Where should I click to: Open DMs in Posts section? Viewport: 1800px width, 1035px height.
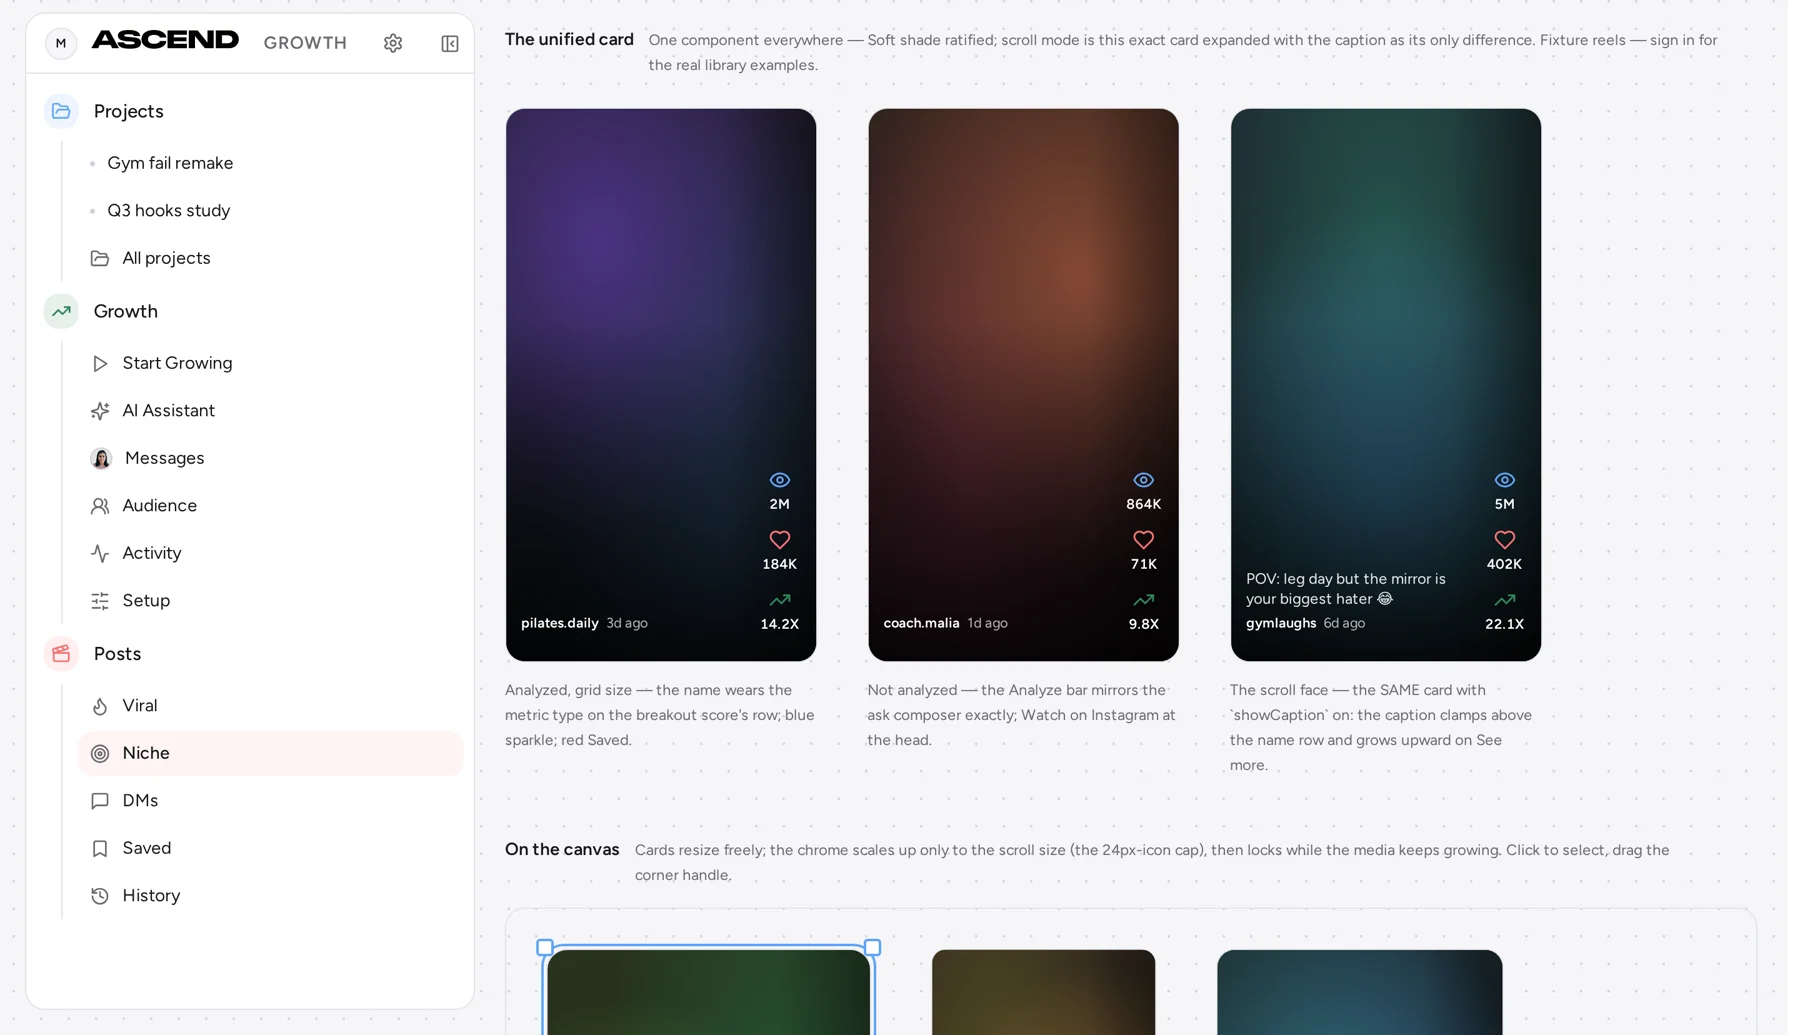click(x=270, y=801)
